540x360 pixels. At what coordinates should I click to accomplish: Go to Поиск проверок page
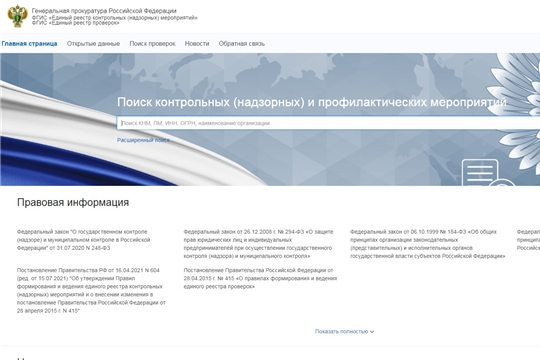point(153,44)
